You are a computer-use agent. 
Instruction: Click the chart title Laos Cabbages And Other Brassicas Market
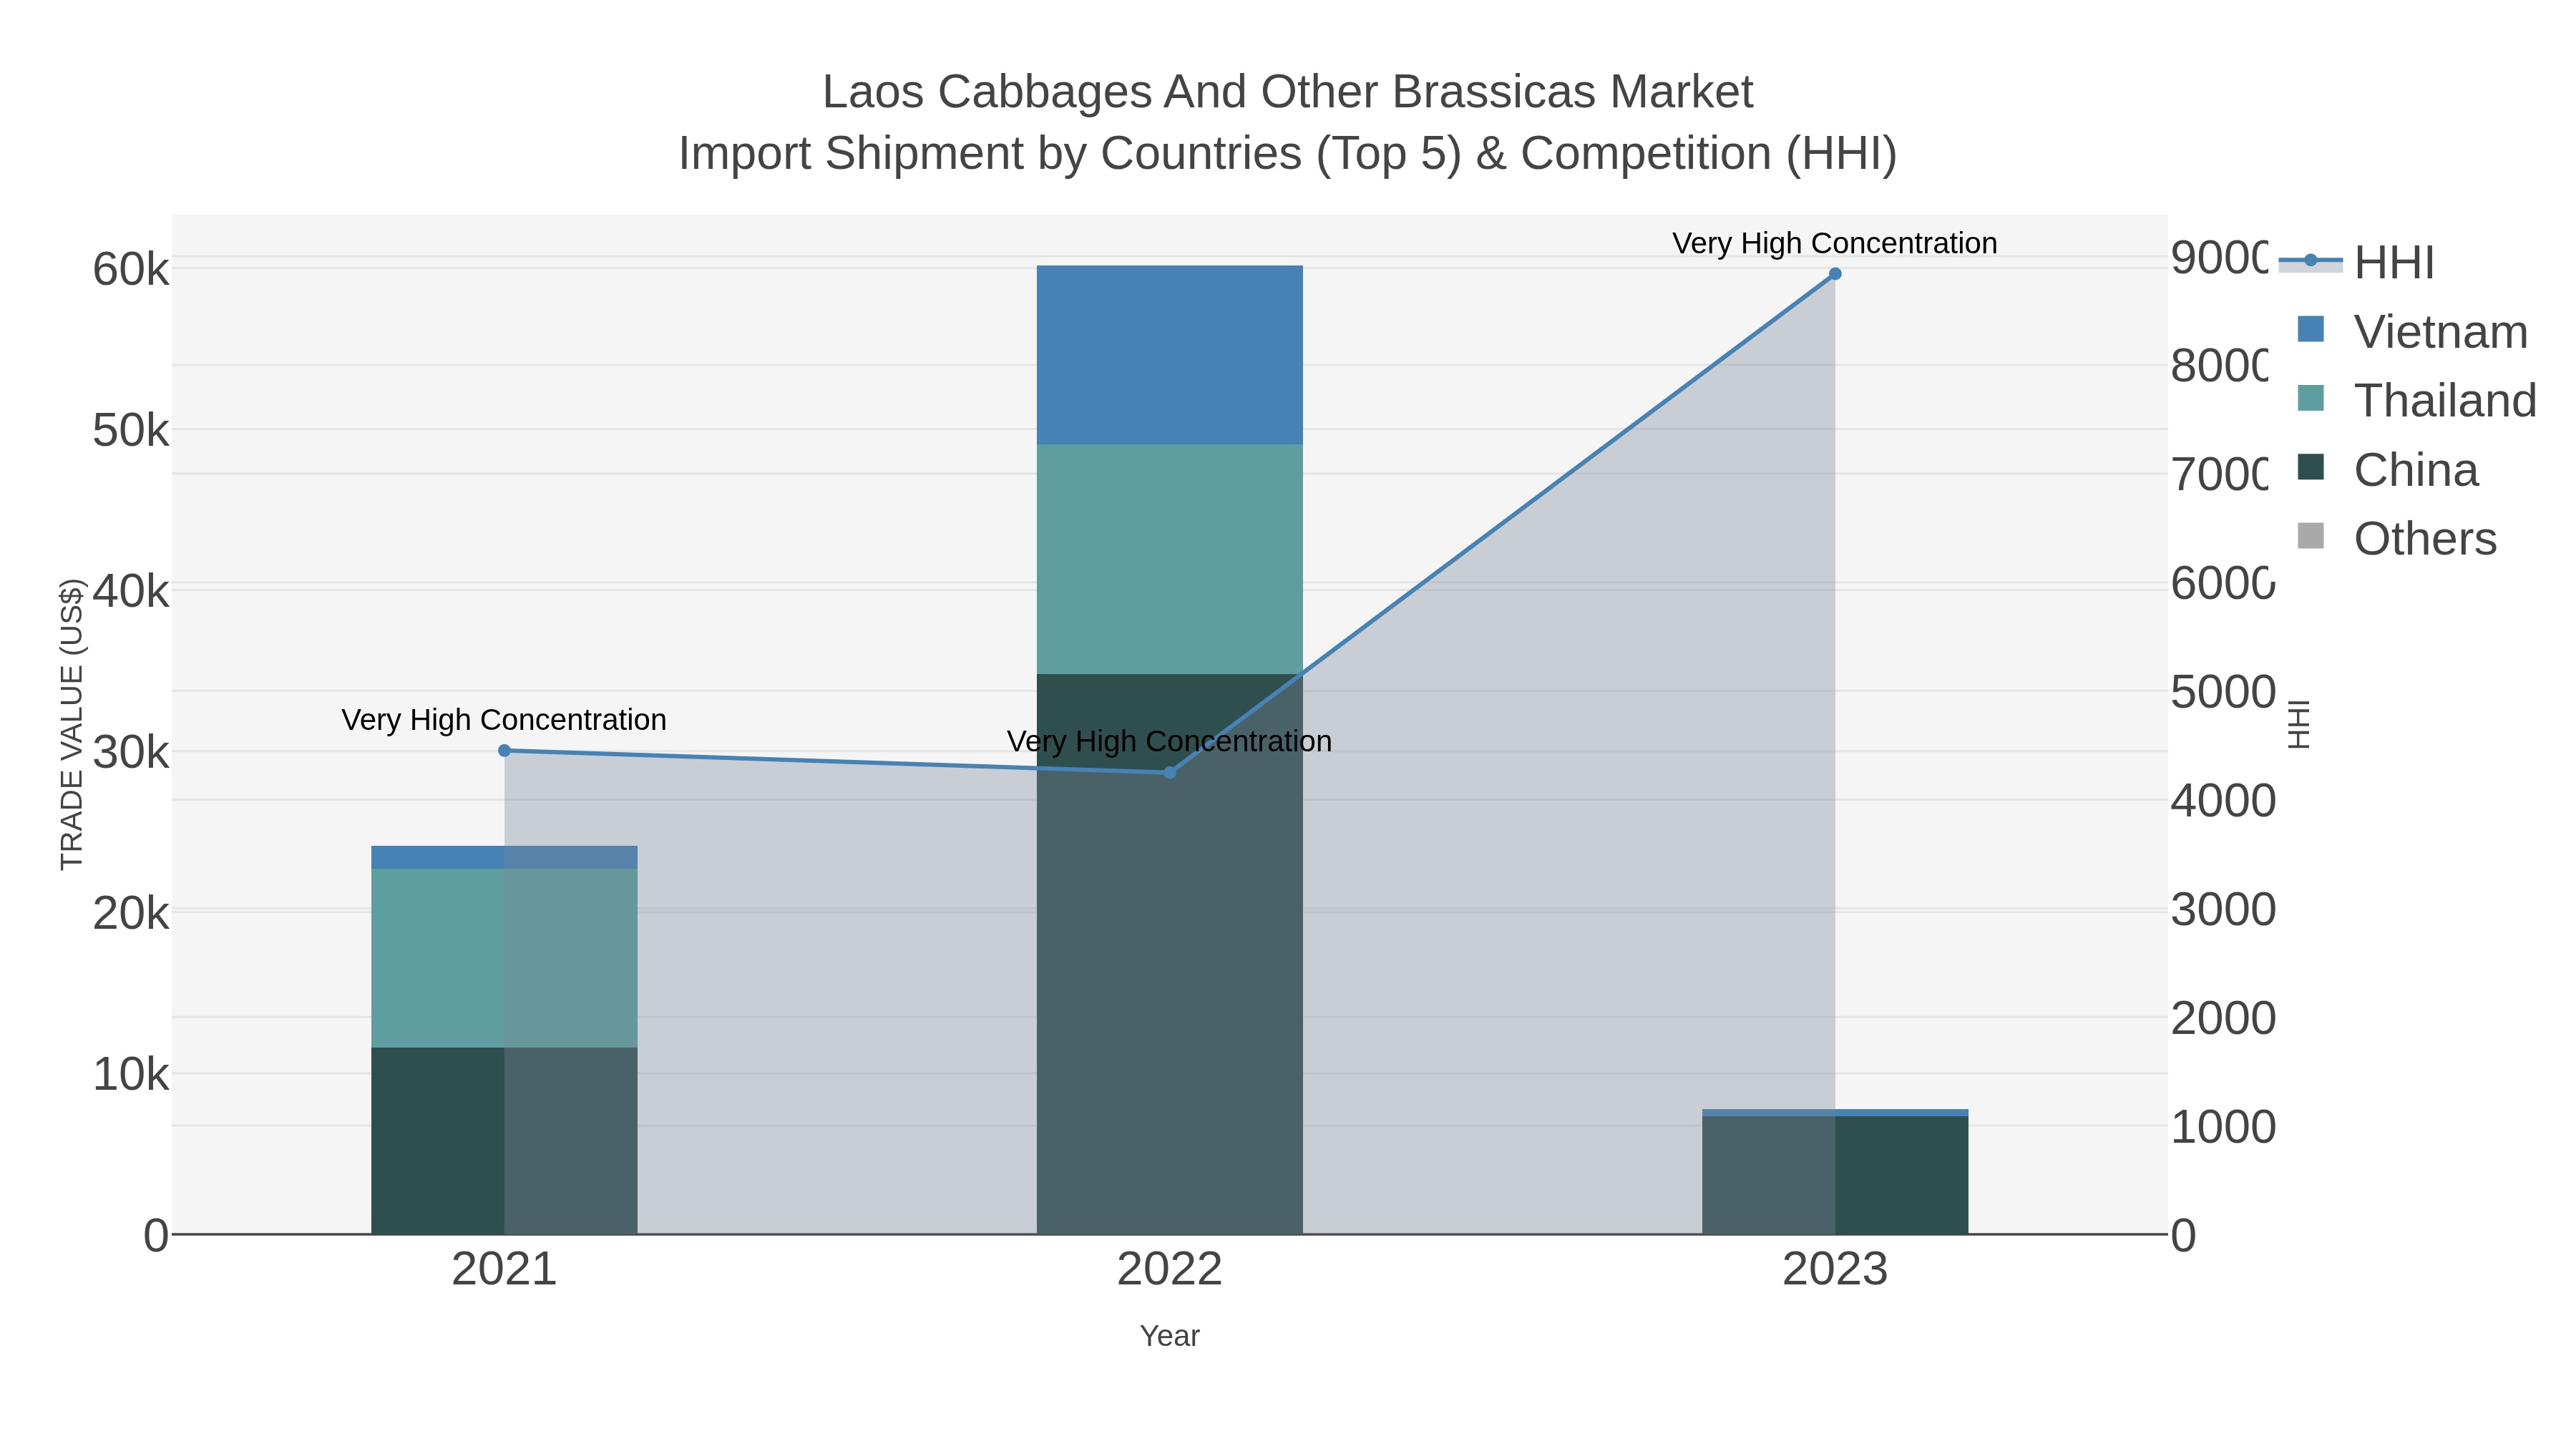(x=1288, y=92)
